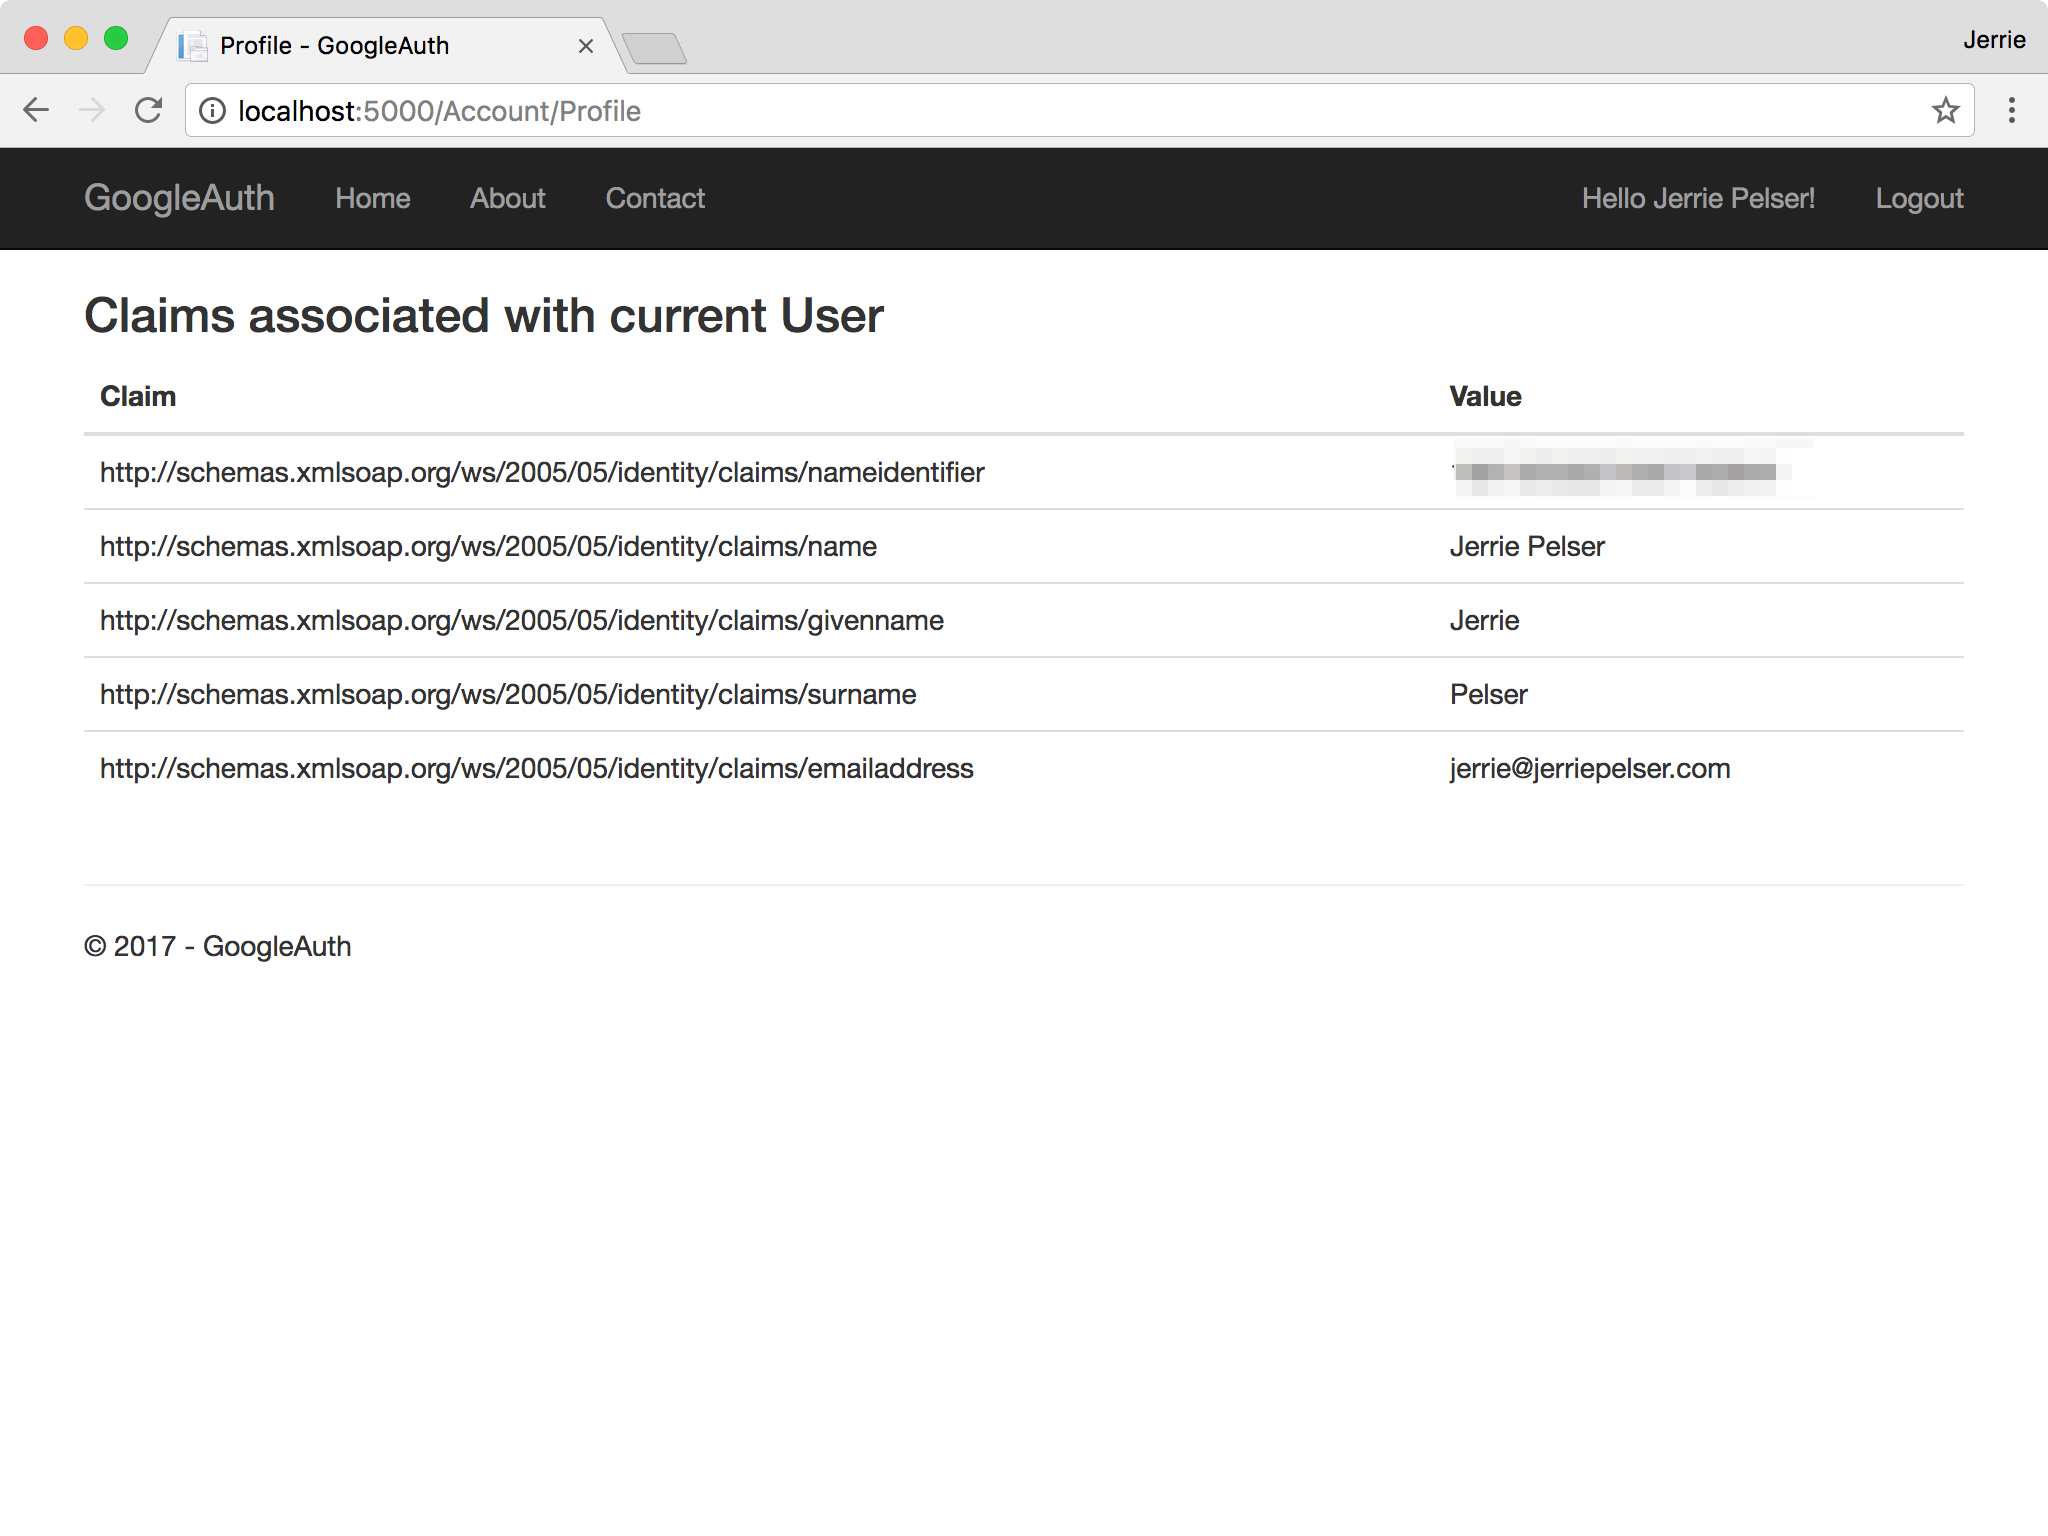Click the Claims associated with current User heading
The image size is (2048, 1536).
pyautogui.click(x=484, y=316)
